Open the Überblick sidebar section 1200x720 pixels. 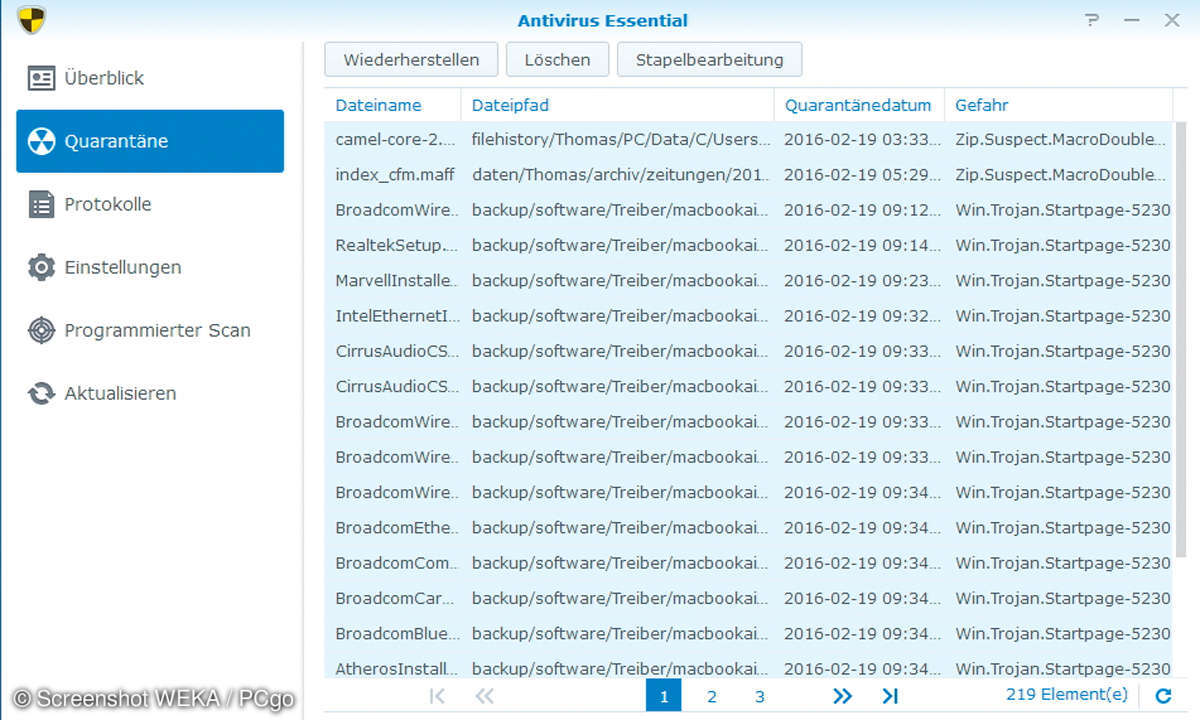pyautogui.click(x=150, y=78)
